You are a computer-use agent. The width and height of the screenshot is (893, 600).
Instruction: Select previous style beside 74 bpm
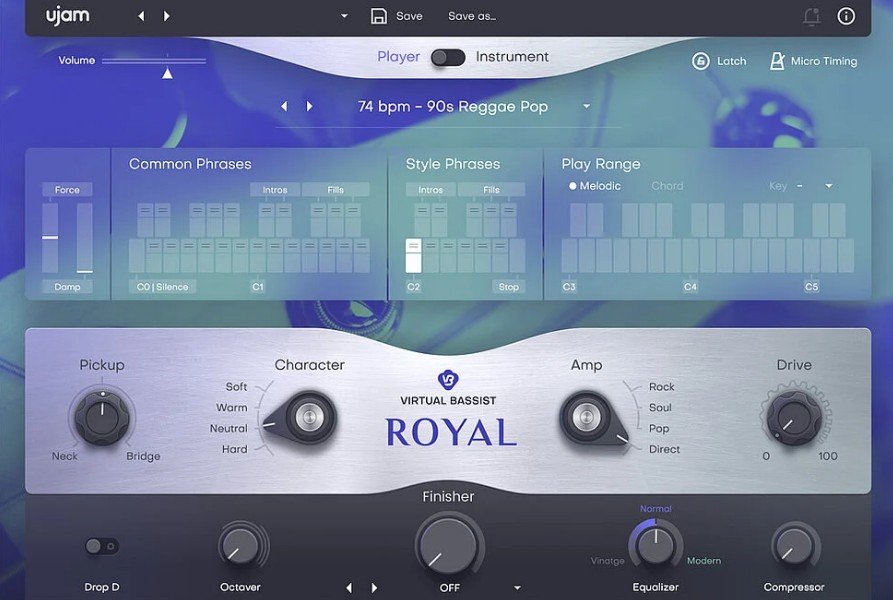284,106
